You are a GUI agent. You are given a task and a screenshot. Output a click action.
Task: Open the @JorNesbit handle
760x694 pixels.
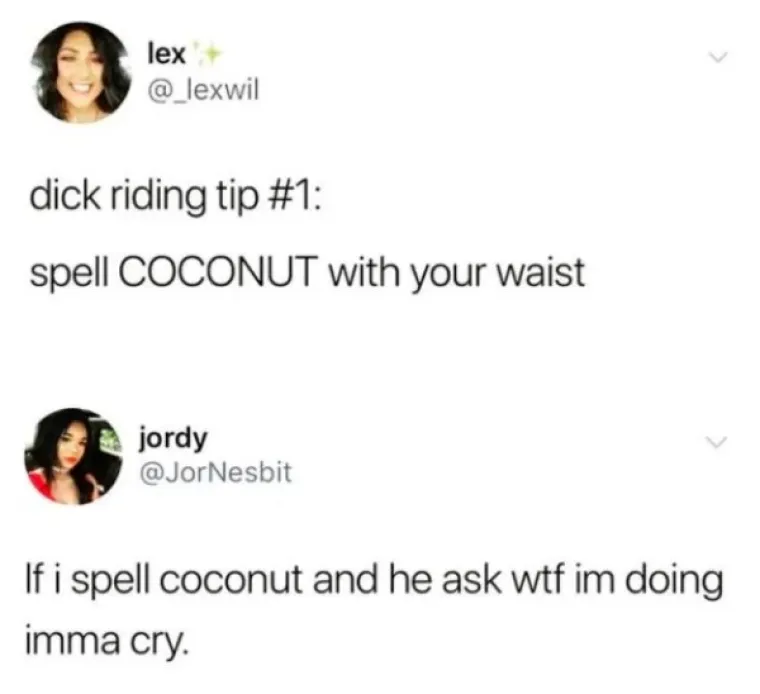pos(216,473)
